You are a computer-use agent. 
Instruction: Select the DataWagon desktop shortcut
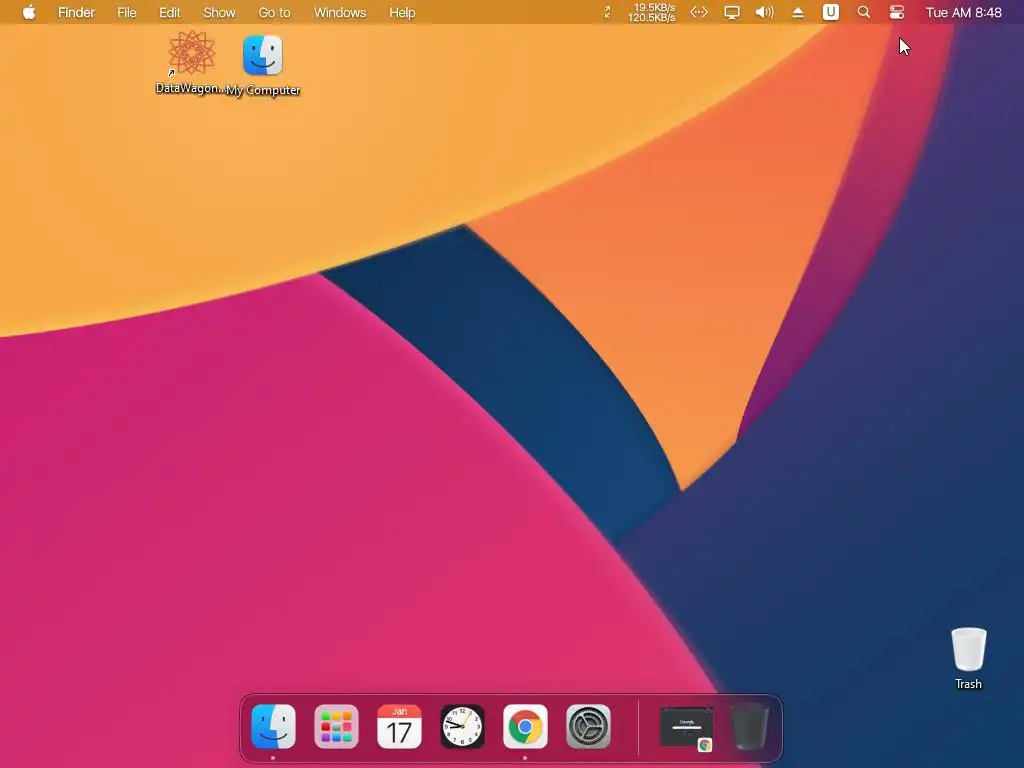[x=191, y=62]
